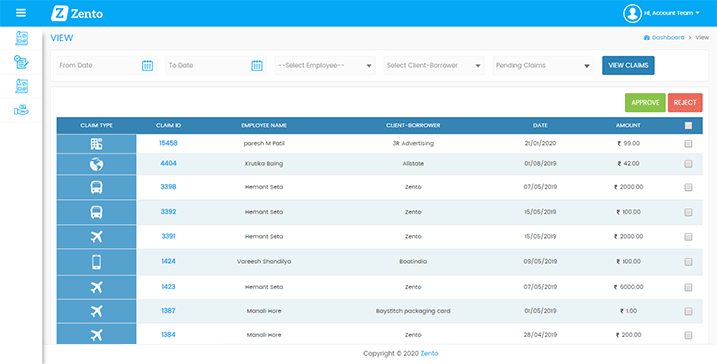Viewport: 717px width, 364px height.
Task: Select Baystitch packaging card cell
Action: click(413, 311)
